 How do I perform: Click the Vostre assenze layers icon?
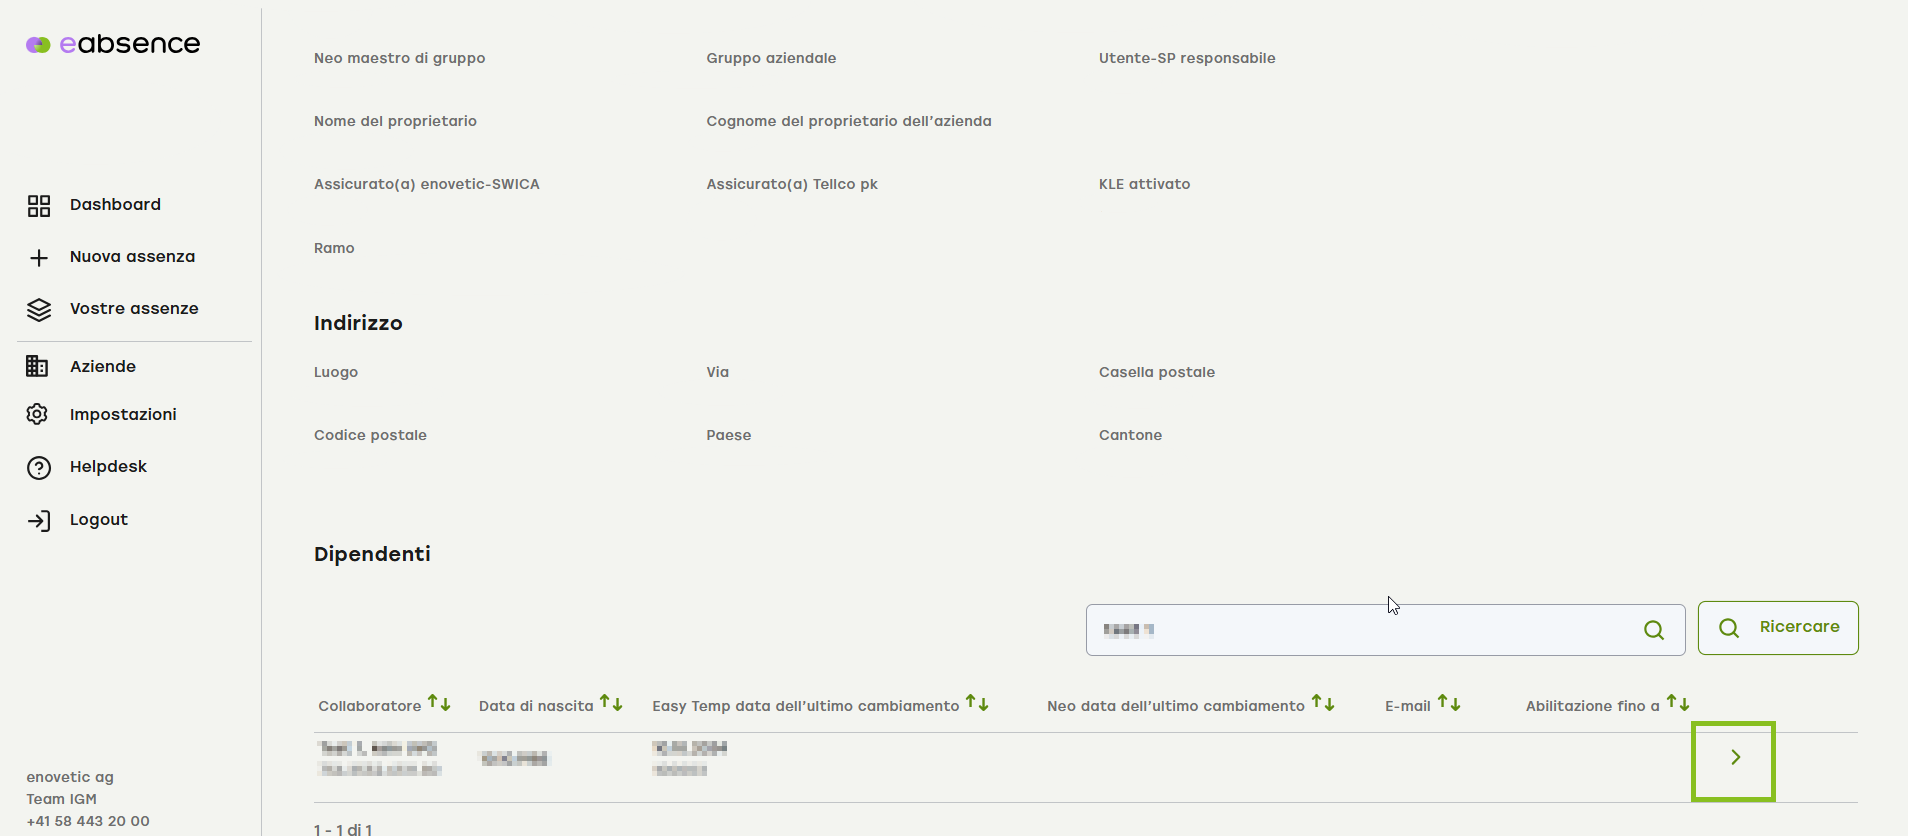click(x=39, y=310)
